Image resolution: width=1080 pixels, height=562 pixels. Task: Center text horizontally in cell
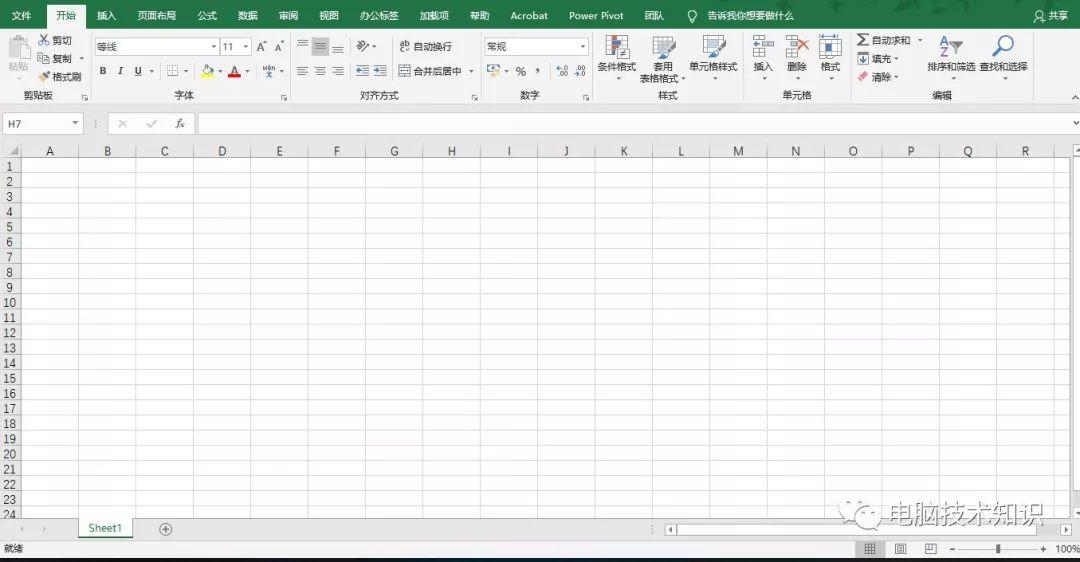click(320, 71)
